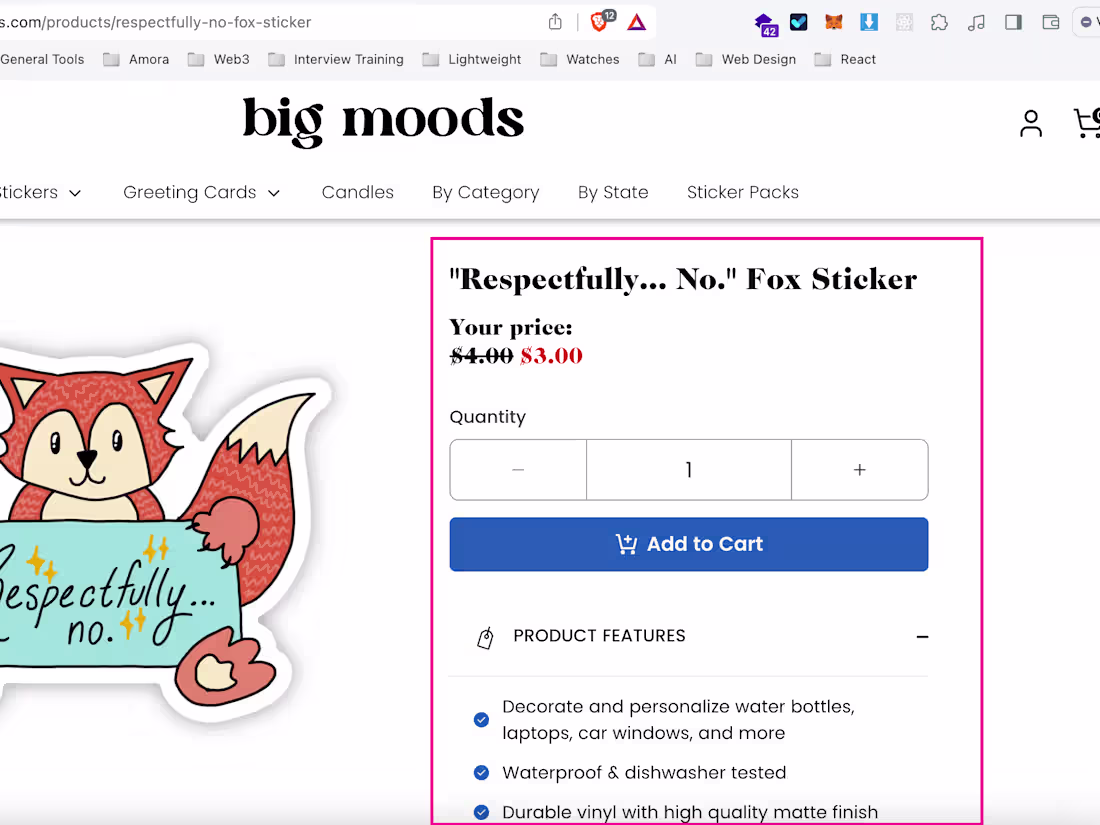Toggle the browser sidebar panel icon
The height and width of the screenshot is (825, 1100).
(1013, 22)
